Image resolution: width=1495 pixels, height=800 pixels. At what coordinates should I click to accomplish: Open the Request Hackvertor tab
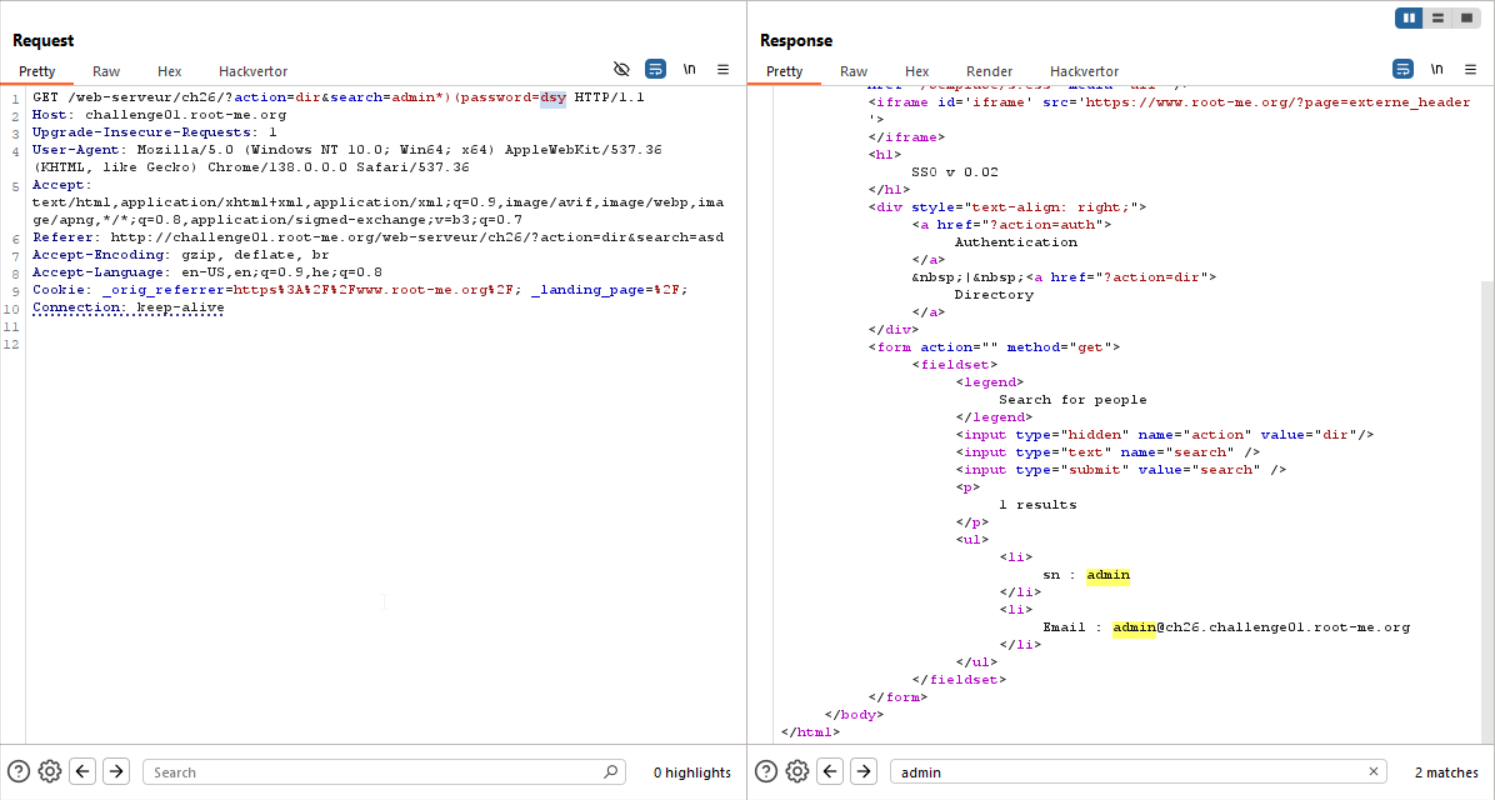click(253, 71)
